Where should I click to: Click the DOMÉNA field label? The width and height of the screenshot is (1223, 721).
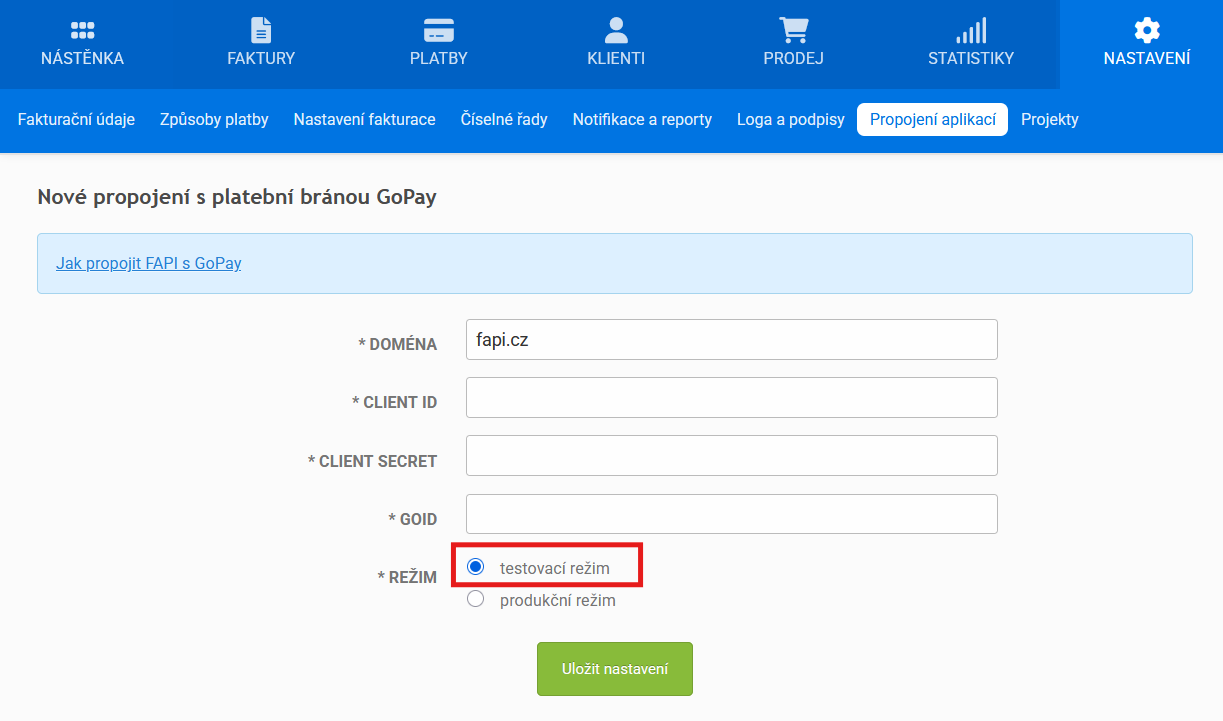pos(397,344)
